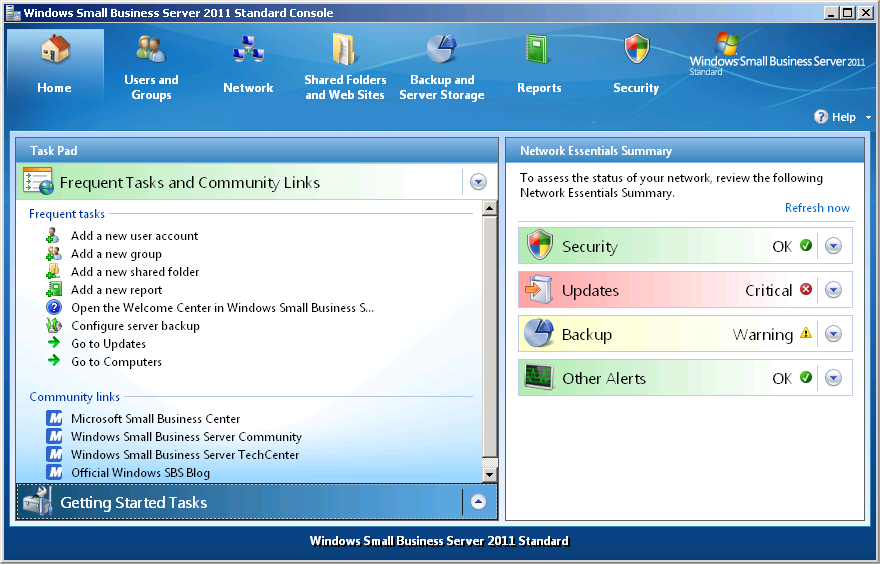The image size is (880, 564).
Task: Open the Users and Groups icon
Action: tap(151, 49)
